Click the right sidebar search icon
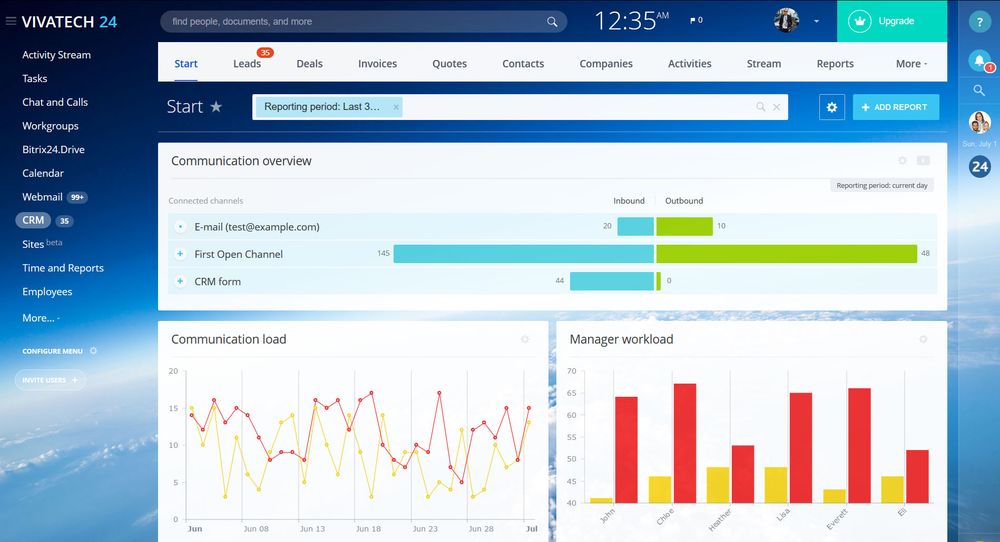 coord(979,91)
